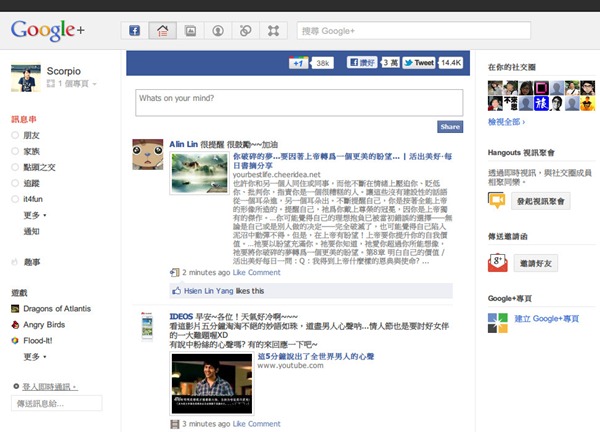Viewport: 600px width, 432px height.
Task: Click the Hangouts video camera icon
Action: pyautogui.click(x=497, y=201)
